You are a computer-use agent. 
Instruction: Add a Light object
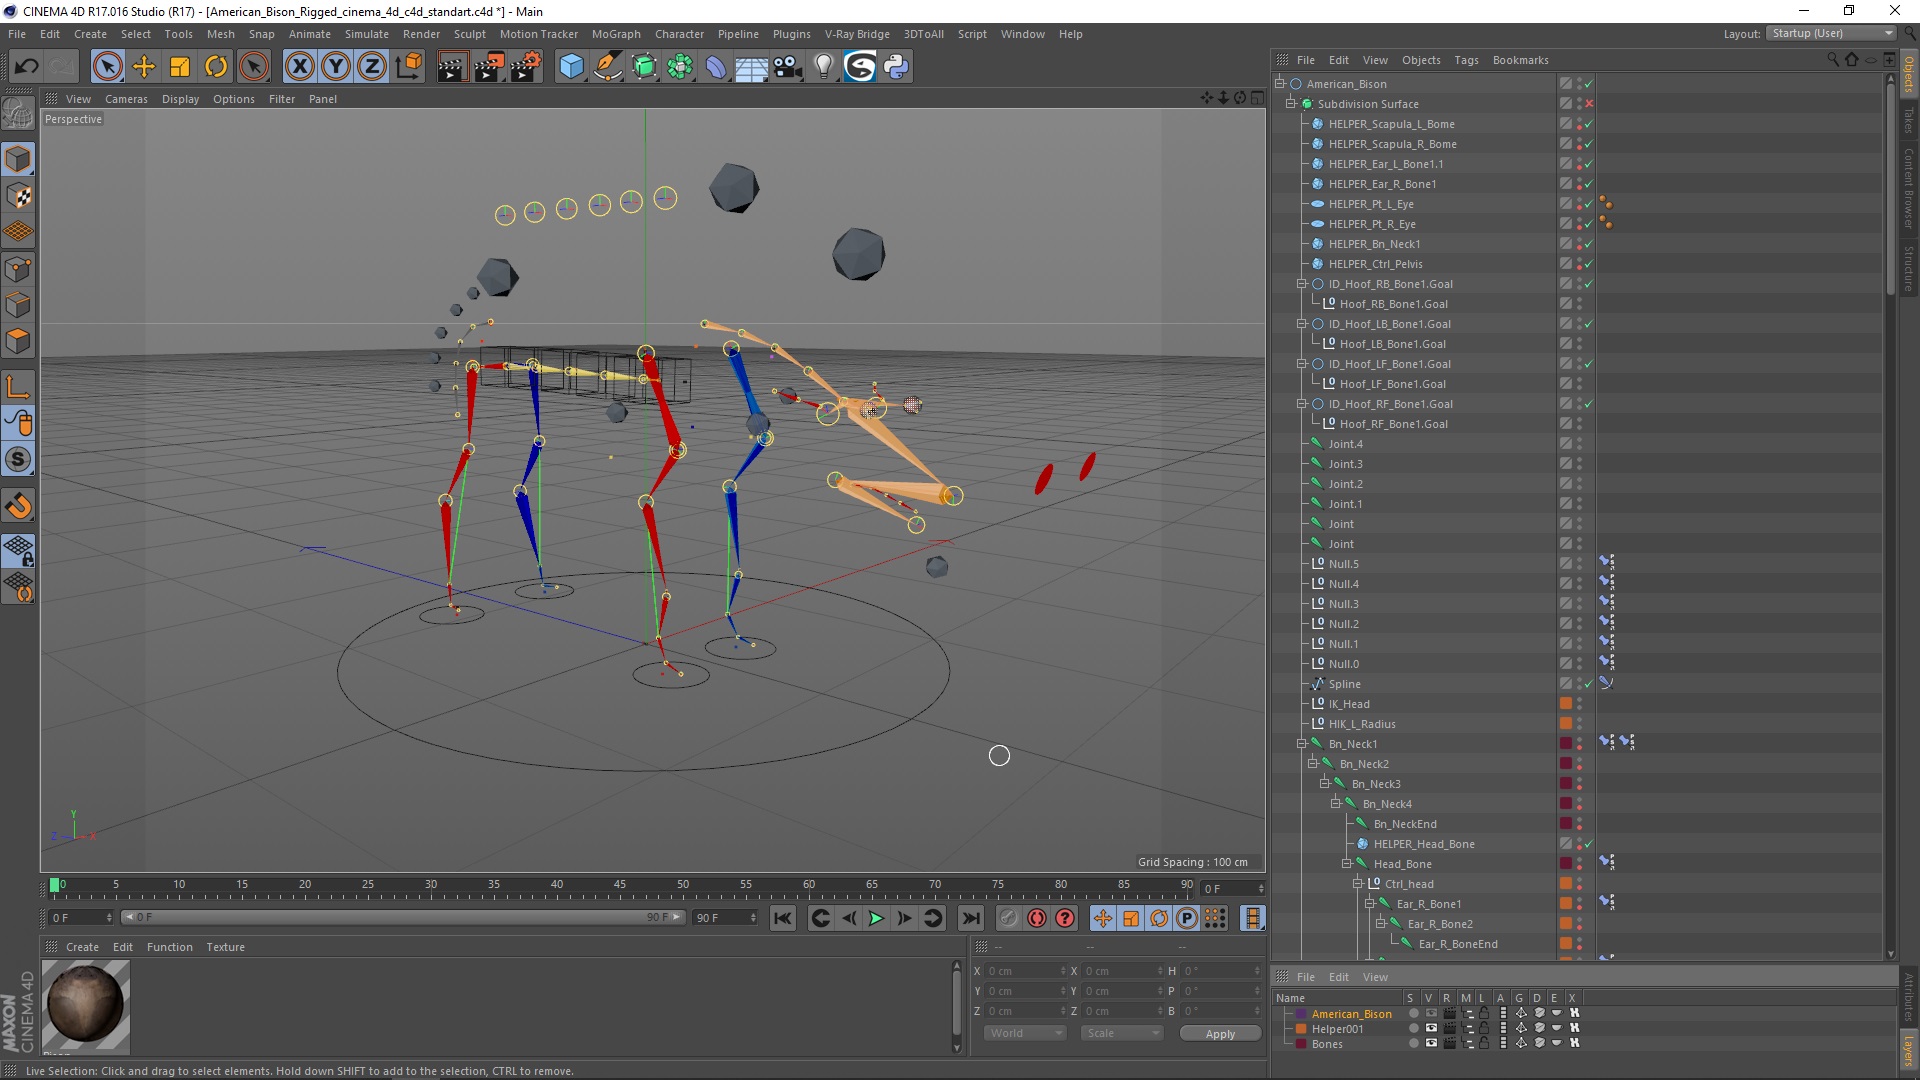pos(824,67)
